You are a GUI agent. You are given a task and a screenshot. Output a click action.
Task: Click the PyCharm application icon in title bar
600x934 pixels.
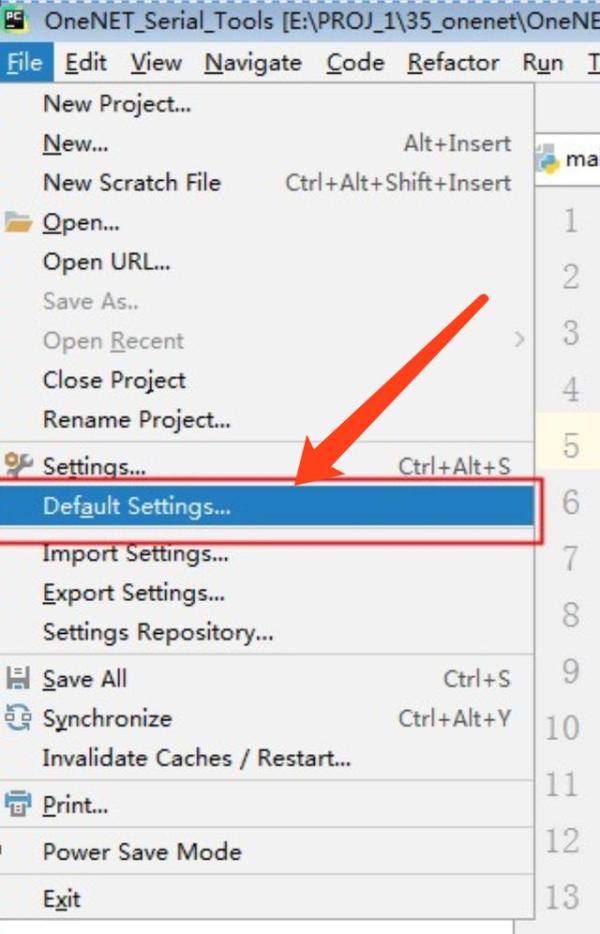pyautogui.click(x=14, y=19)
